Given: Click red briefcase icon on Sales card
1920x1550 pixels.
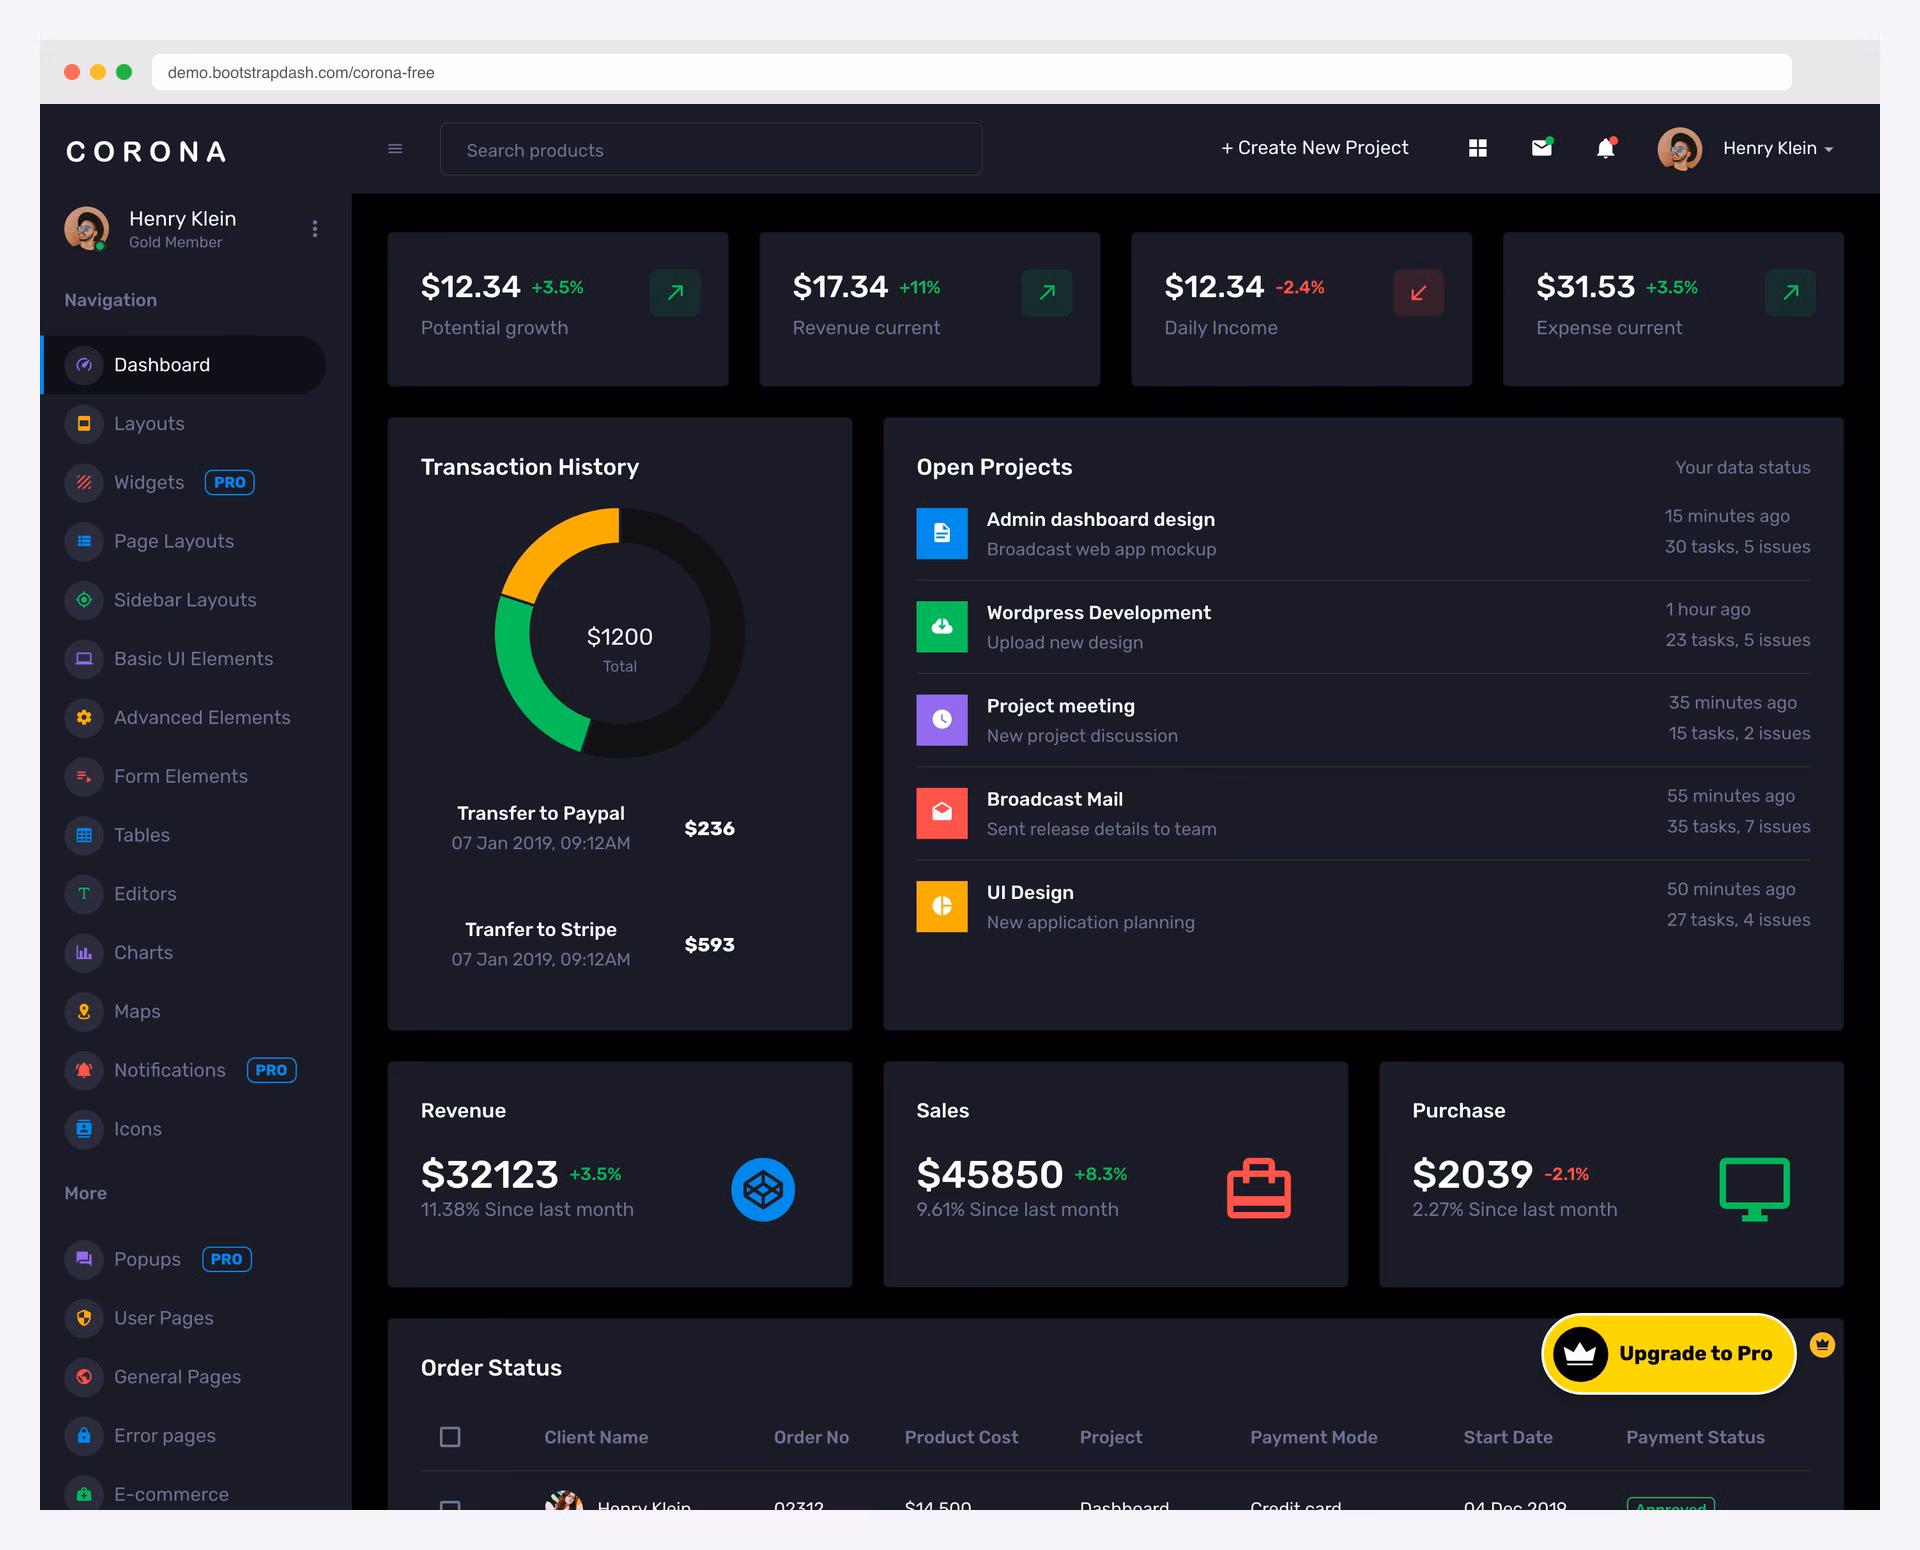Looking at the screenshot, I should [x=1259, y=1188].
